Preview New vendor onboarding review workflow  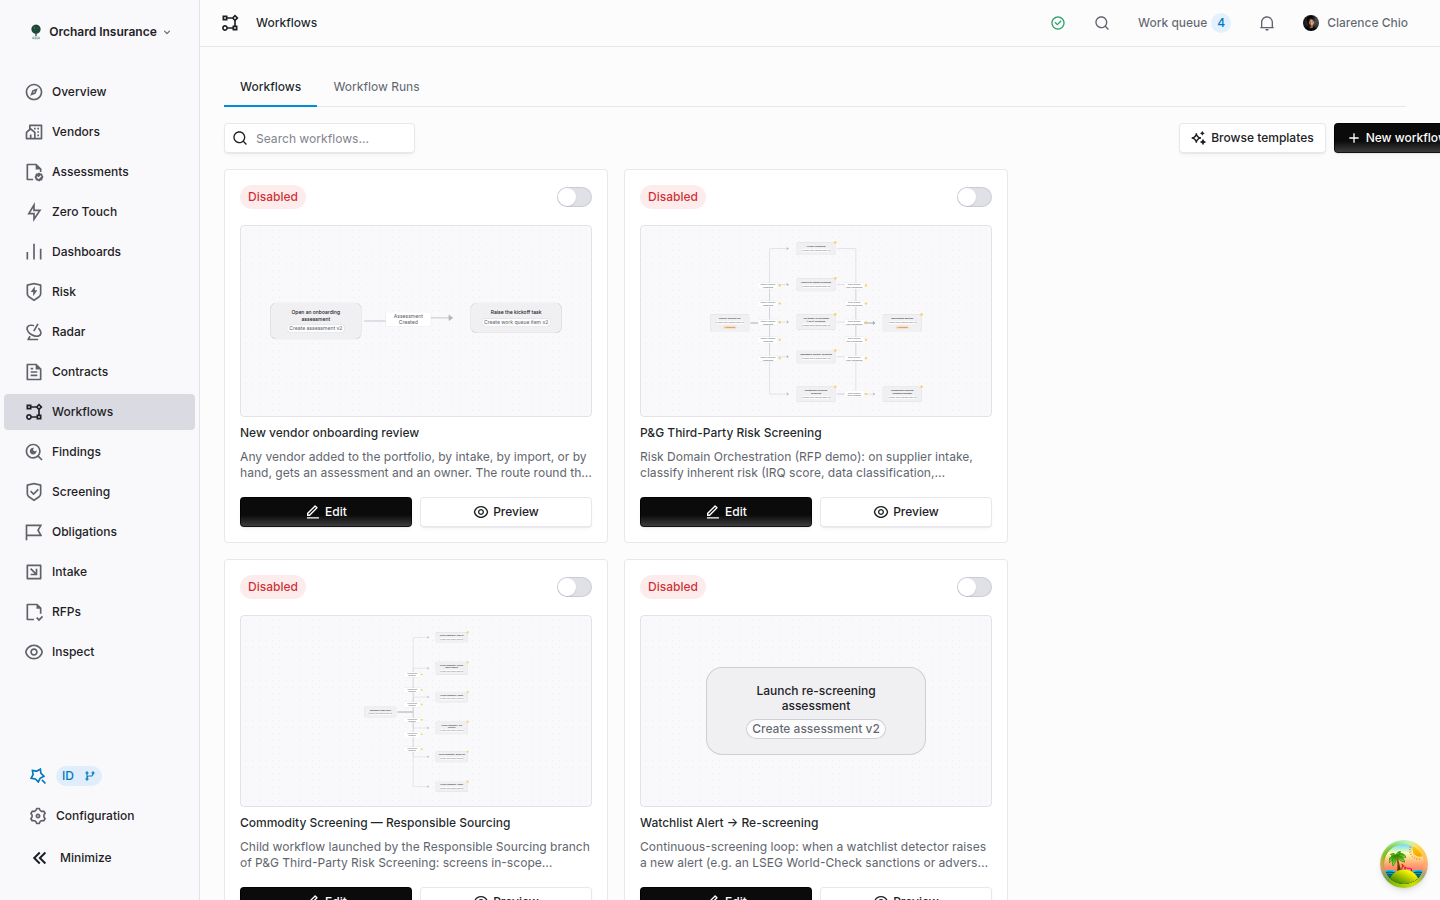506,512
